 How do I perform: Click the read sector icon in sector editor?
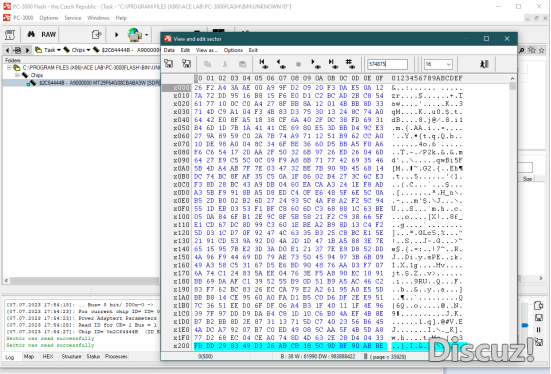[x=169, y=64]
